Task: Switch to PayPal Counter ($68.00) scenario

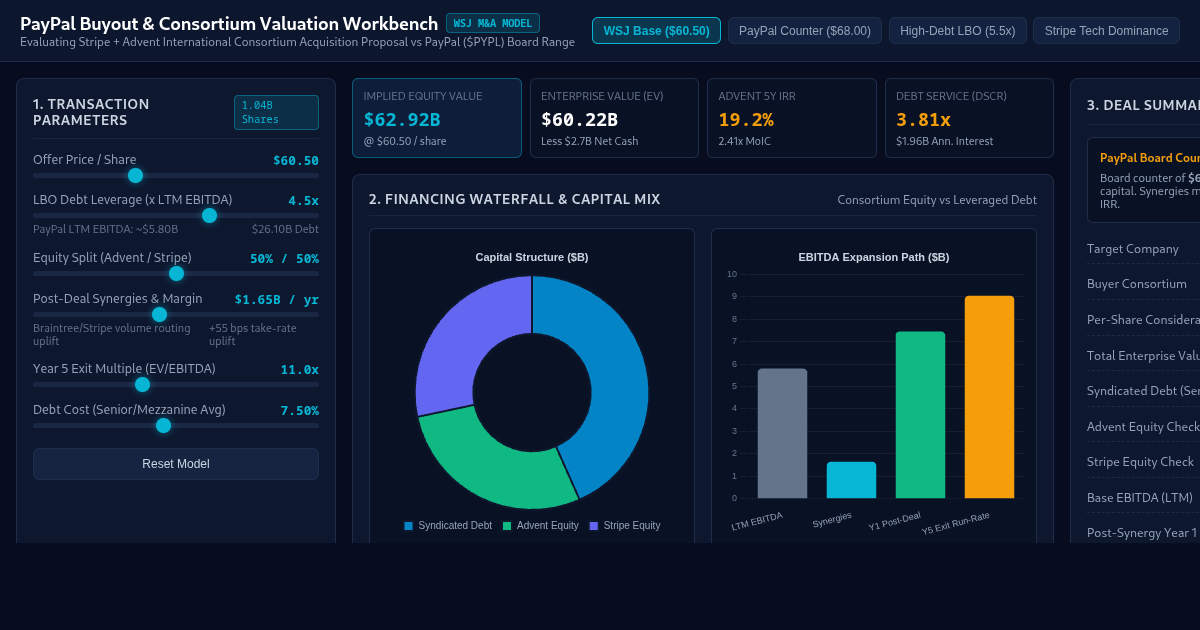Action: click(x=805, y=31)
